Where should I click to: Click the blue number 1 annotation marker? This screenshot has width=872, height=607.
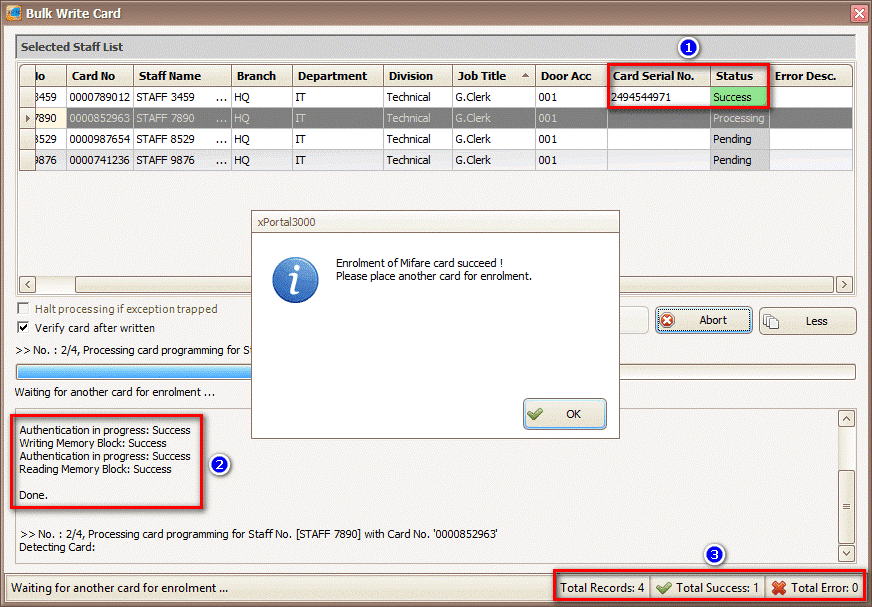tap(688, 47)
